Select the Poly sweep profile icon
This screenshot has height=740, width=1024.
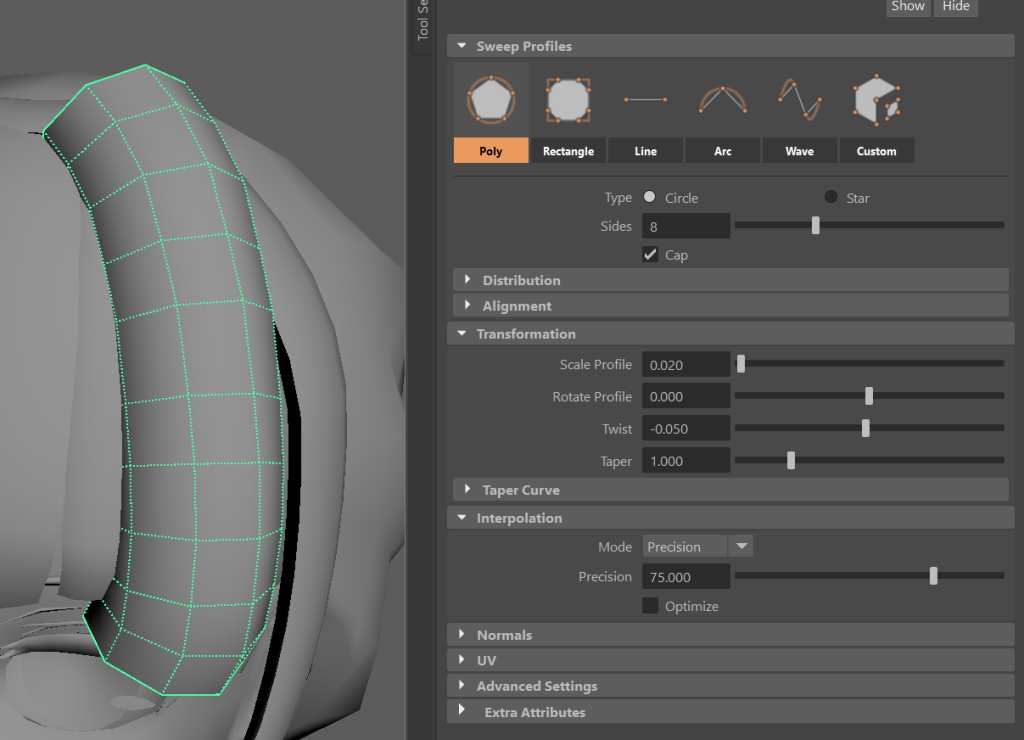coord(491,100)
